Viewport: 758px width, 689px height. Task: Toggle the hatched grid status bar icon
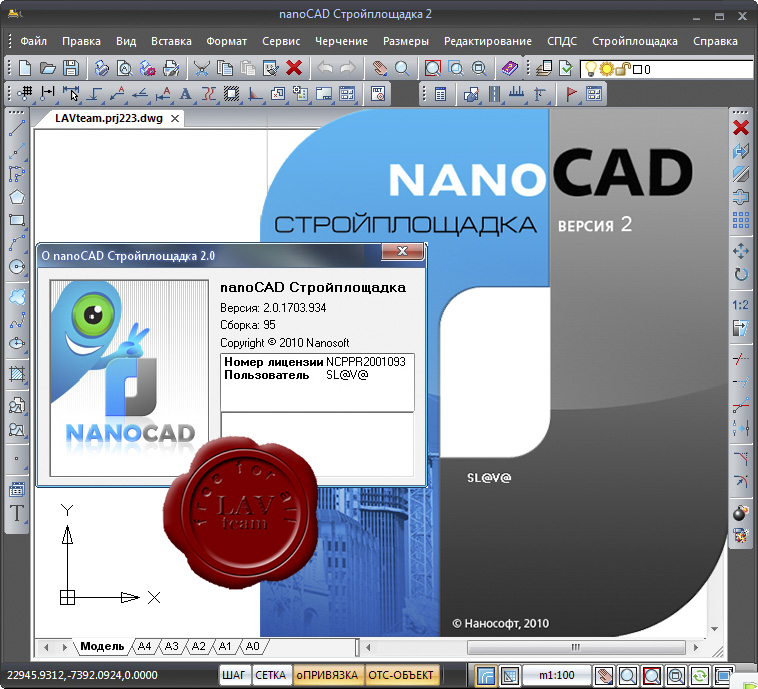point(509,675)
